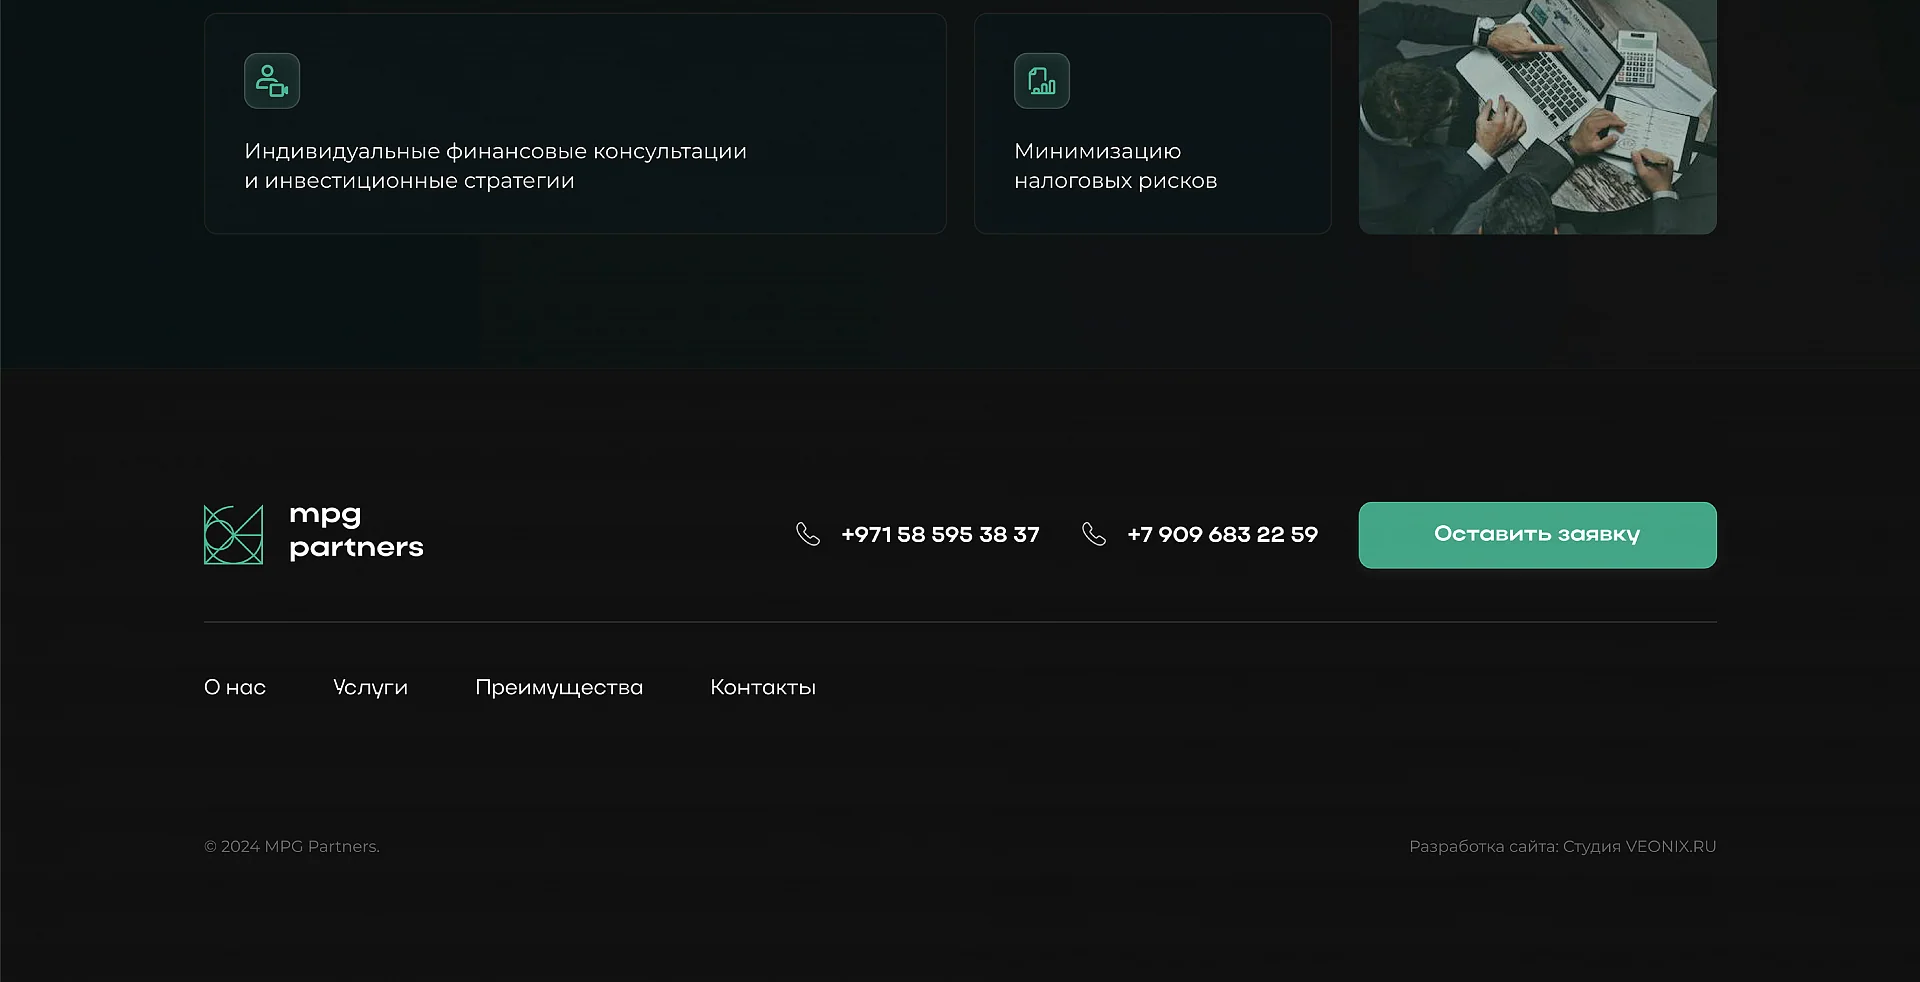Open the business meeting laptop photo
1920x982 pixels.
[1537, 117]
